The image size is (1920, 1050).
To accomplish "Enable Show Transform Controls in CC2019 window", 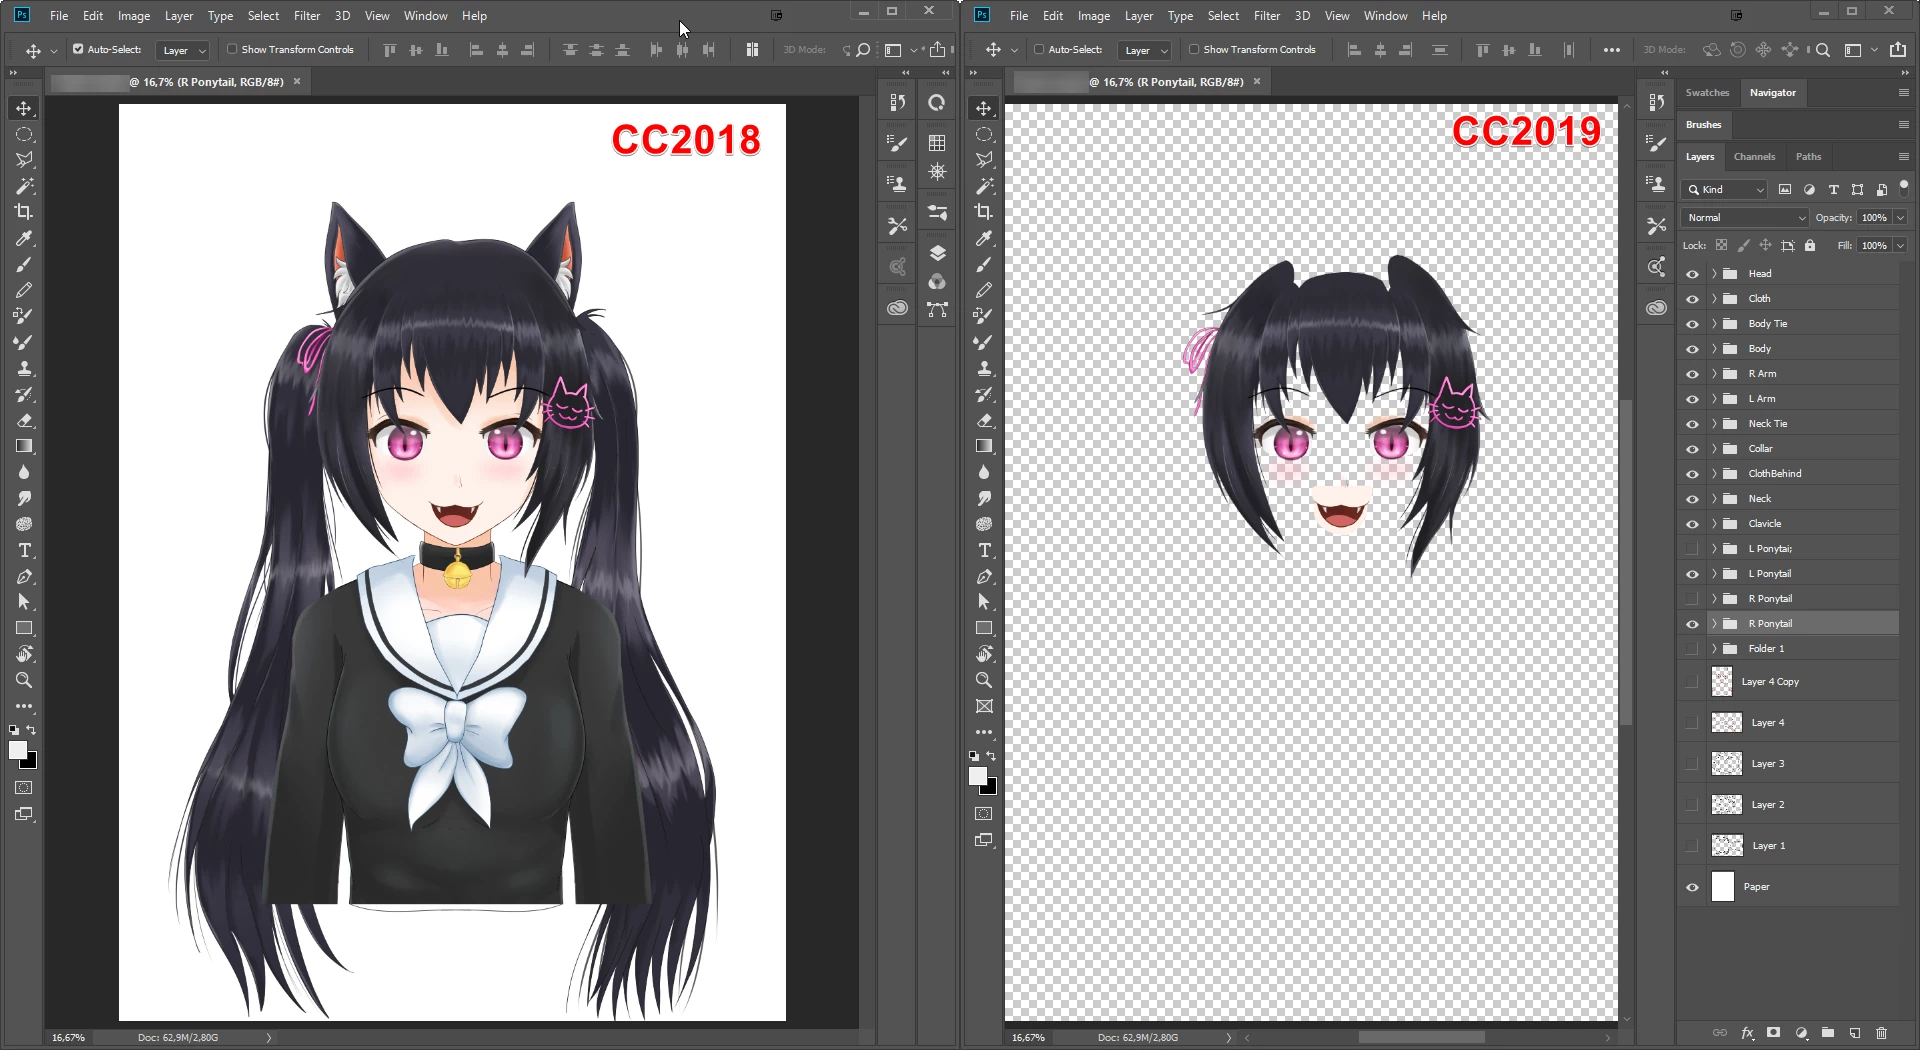I will click(x=1194, y=49).
